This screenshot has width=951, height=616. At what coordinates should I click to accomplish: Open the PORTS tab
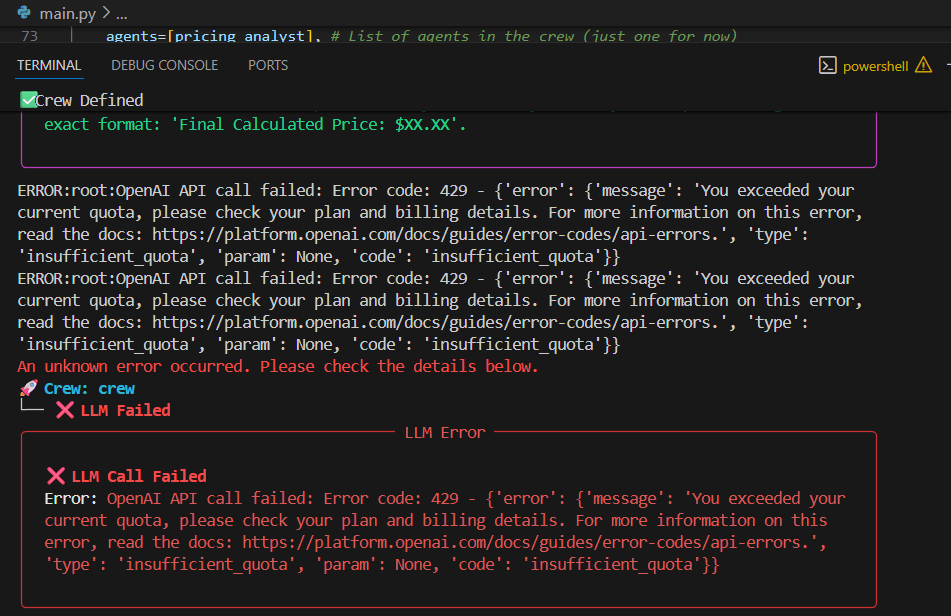268,65
